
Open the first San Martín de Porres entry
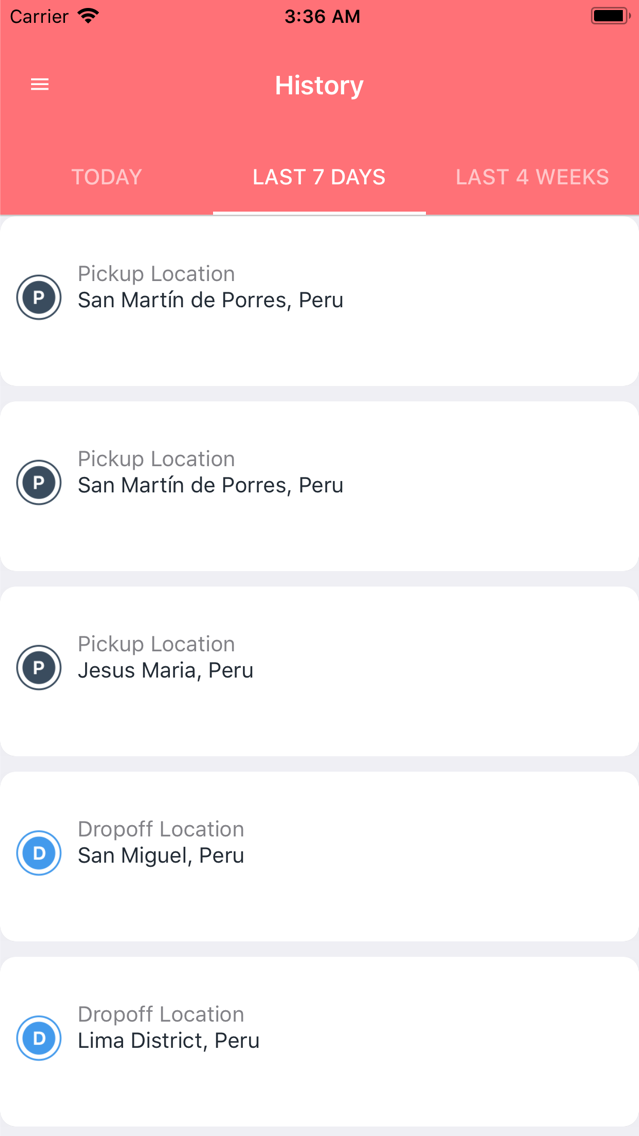click(320, 301)
